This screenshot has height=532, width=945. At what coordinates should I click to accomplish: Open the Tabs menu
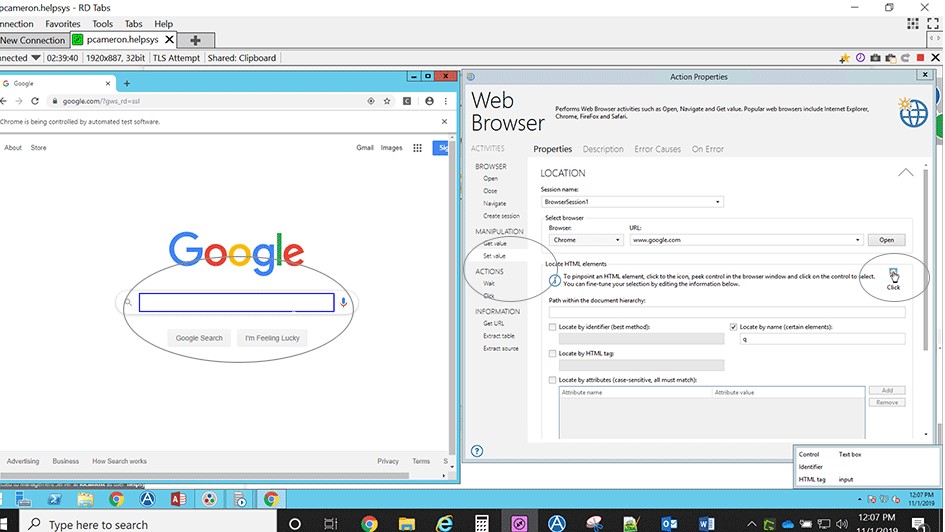(x=133, y=23)
